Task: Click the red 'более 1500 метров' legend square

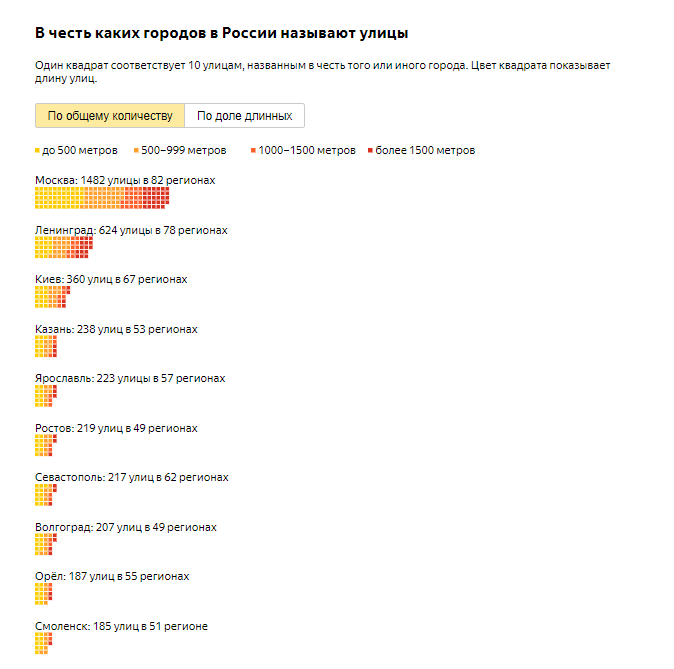Action: point(371,151)
